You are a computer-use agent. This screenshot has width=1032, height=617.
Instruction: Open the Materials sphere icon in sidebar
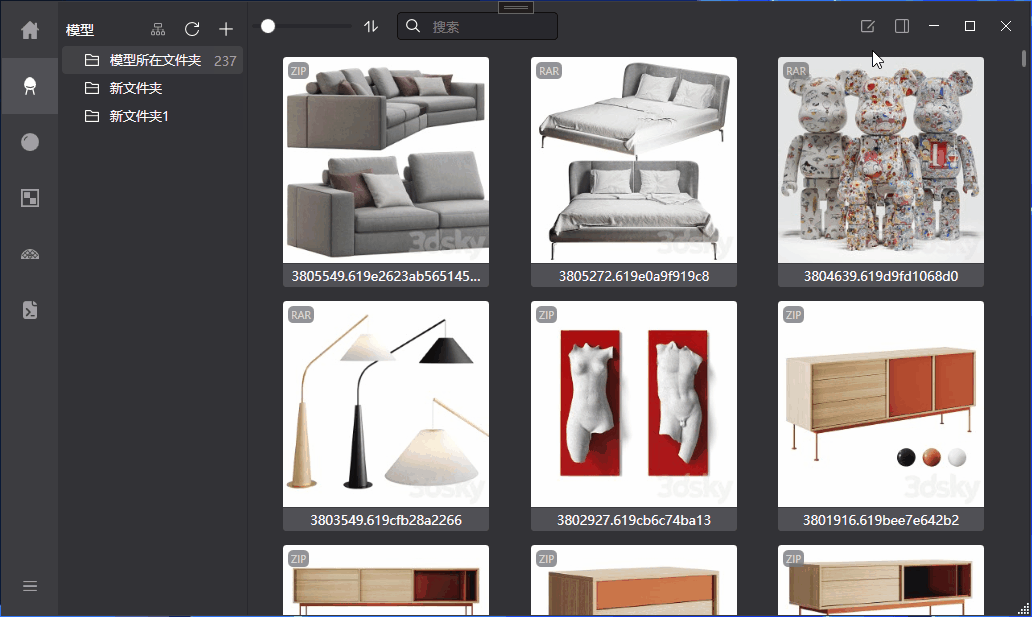click(x=30, y=142)
